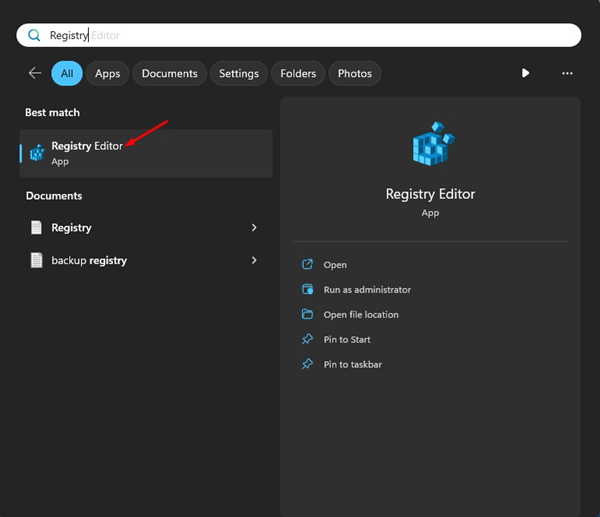Select the All filter tab
Image resolution: width=600 pixels, height=517 pixels.
(x=67, y=73)
